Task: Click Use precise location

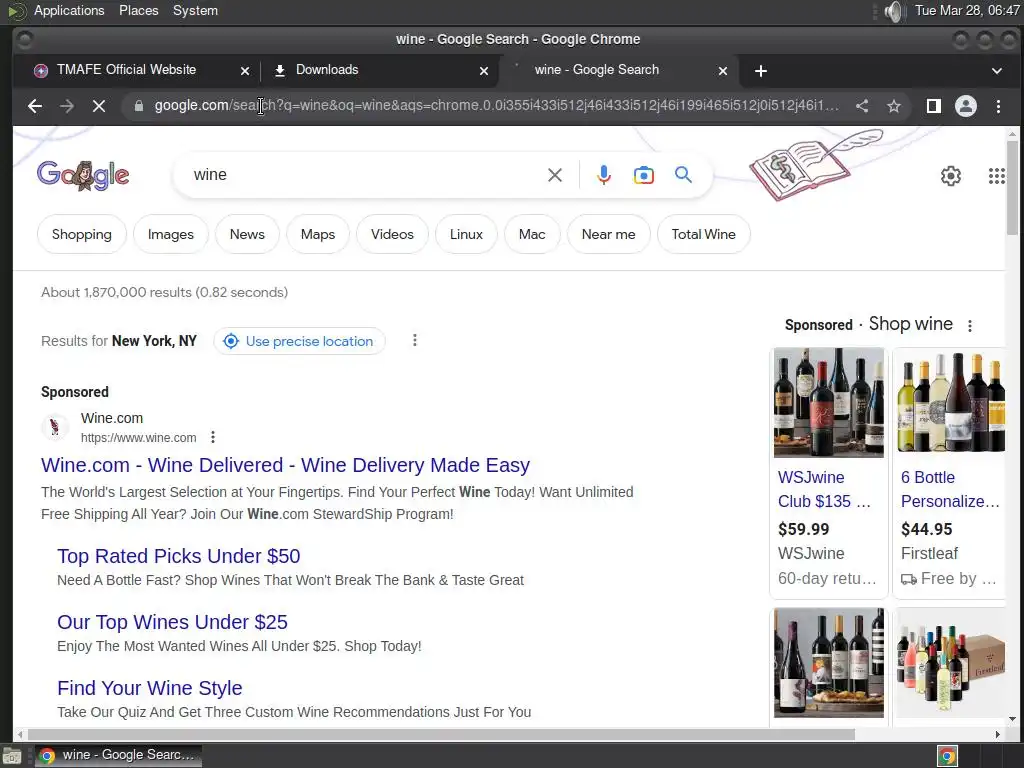Action: click(x=299, y=341)
